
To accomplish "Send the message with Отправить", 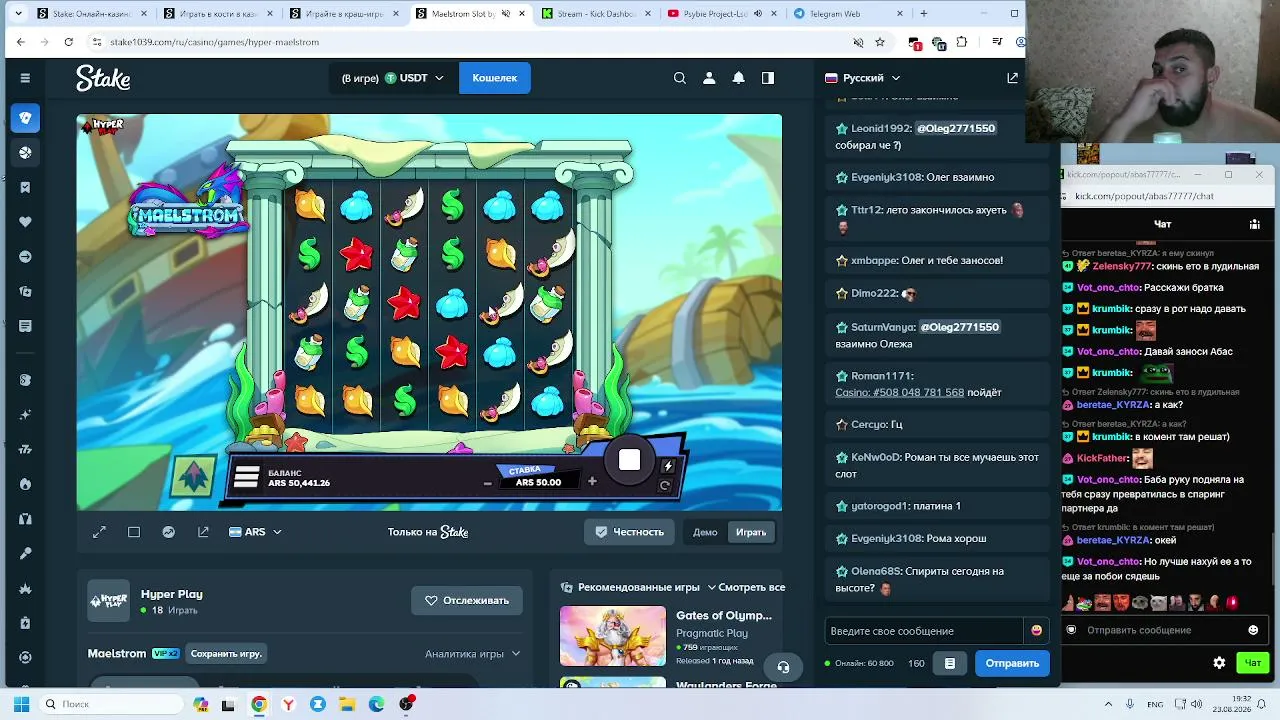I will pyautogui.click(x=1012, y=663).
